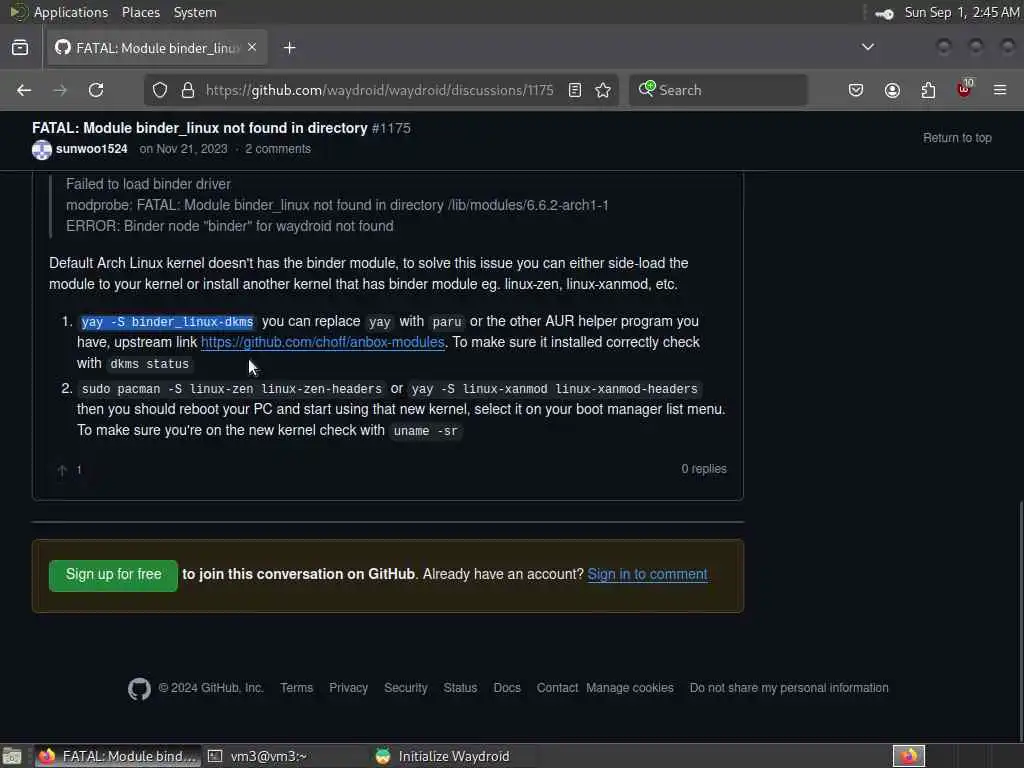
Task: Upvote the answer with the arrow icon
Action: 62,470
